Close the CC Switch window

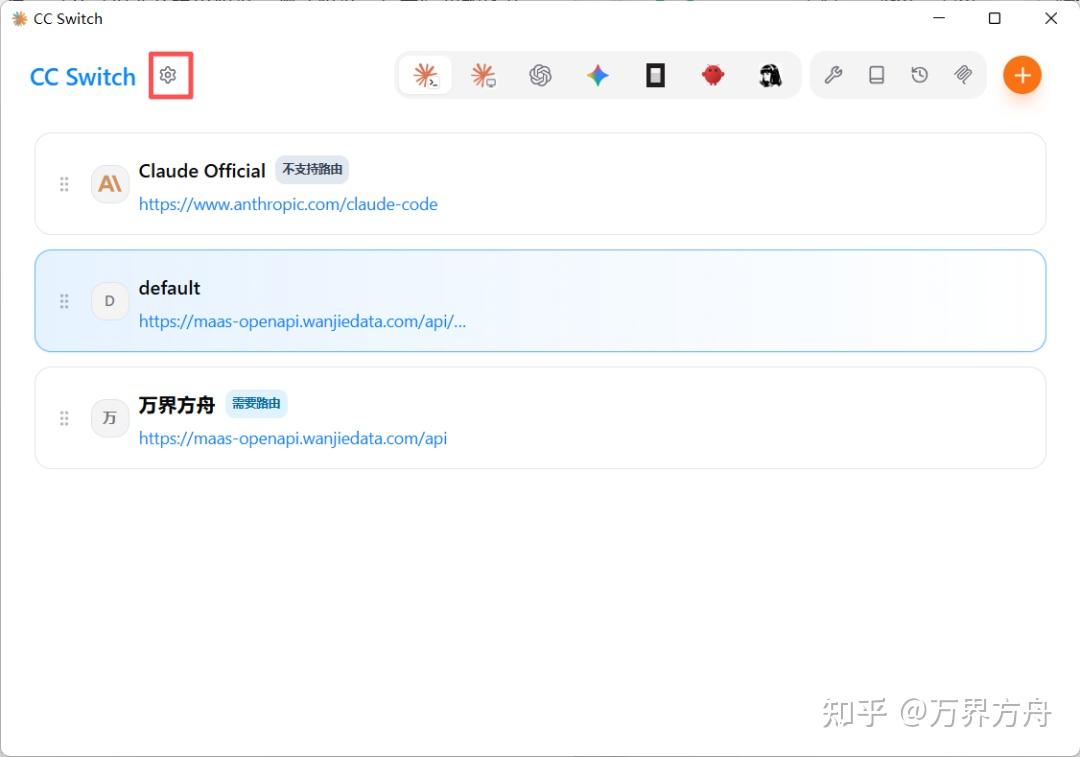[x=1051, y=19]
